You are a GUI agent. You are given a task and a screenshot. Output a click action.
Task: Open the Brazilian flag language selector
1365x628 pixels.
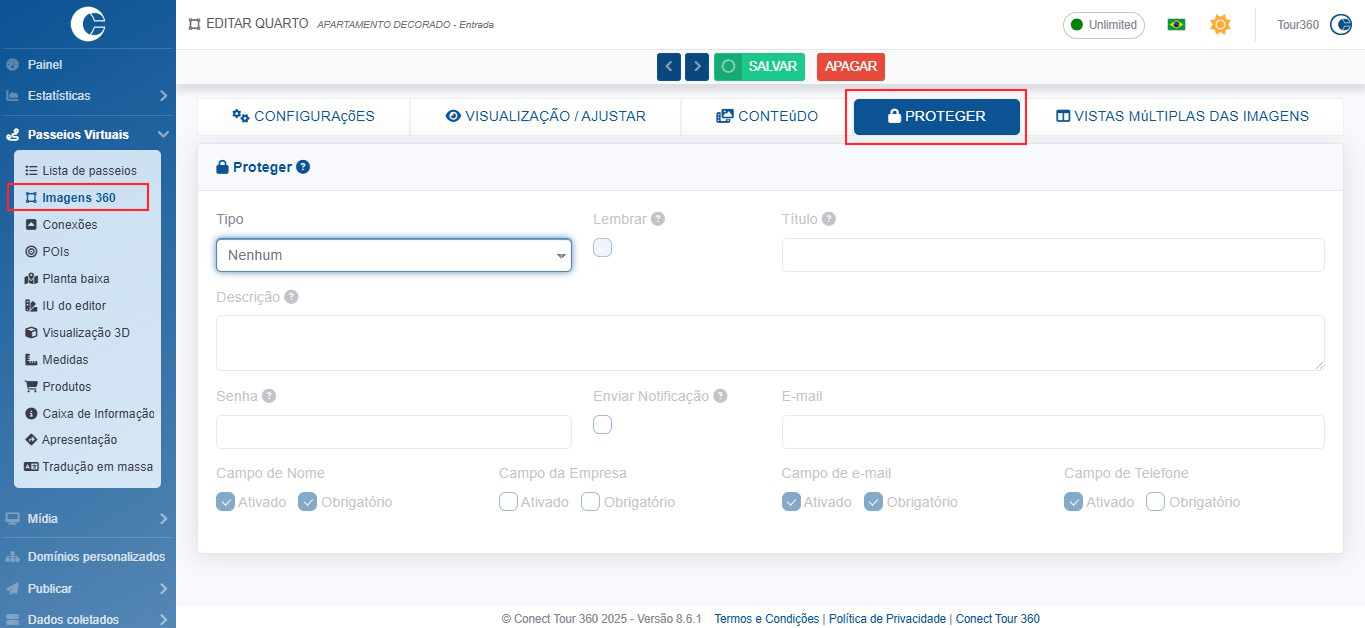tap(1176, 25)
